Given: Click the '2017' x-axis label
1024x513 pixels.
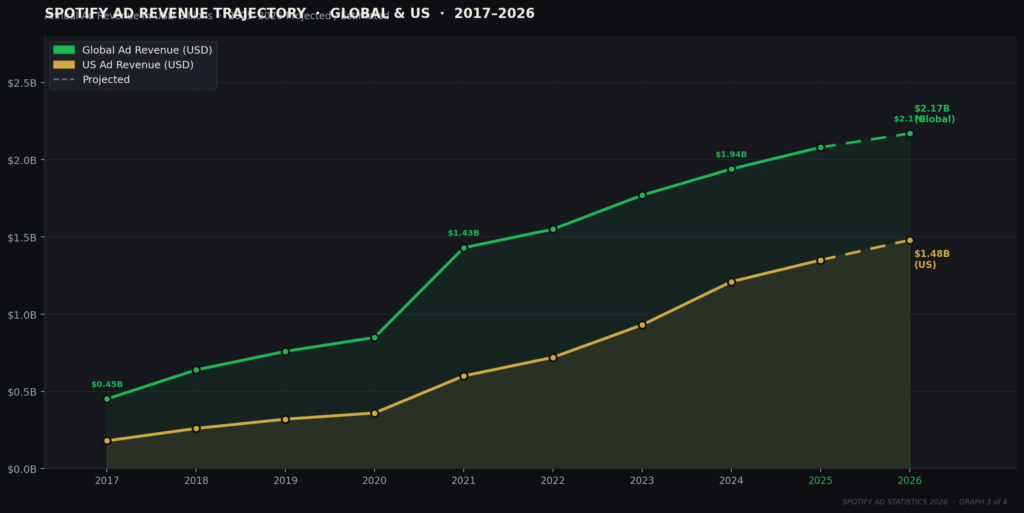Looking at the screenshot, I should coord(107,480).
